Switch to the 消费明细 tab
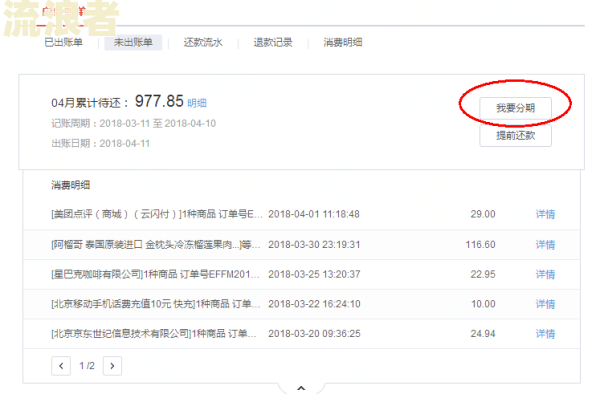The width and height of the screenshot is (600, 394). [x=343, y=42]
